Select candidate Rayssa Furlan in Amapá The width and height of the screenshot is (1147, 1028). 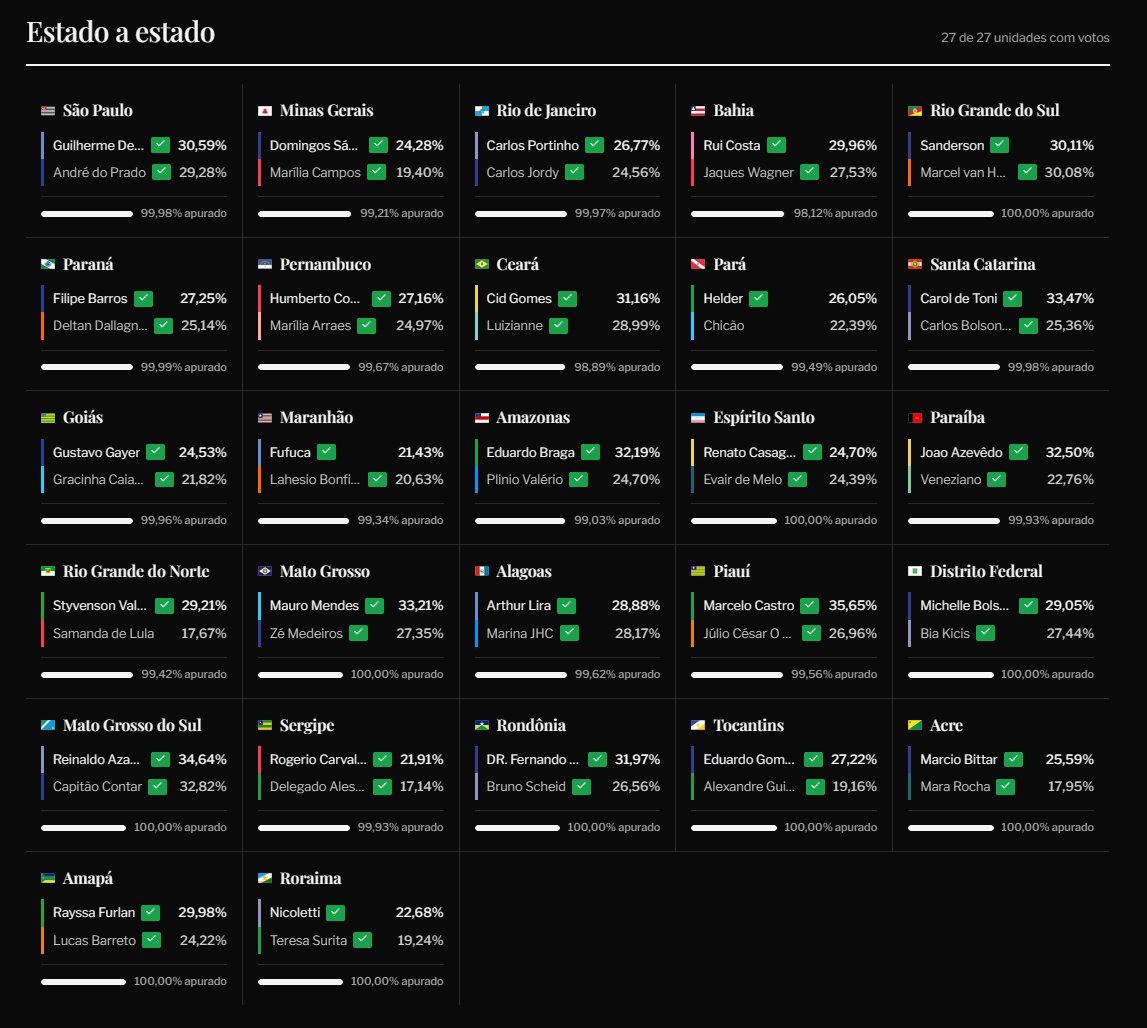click(94, 912)
